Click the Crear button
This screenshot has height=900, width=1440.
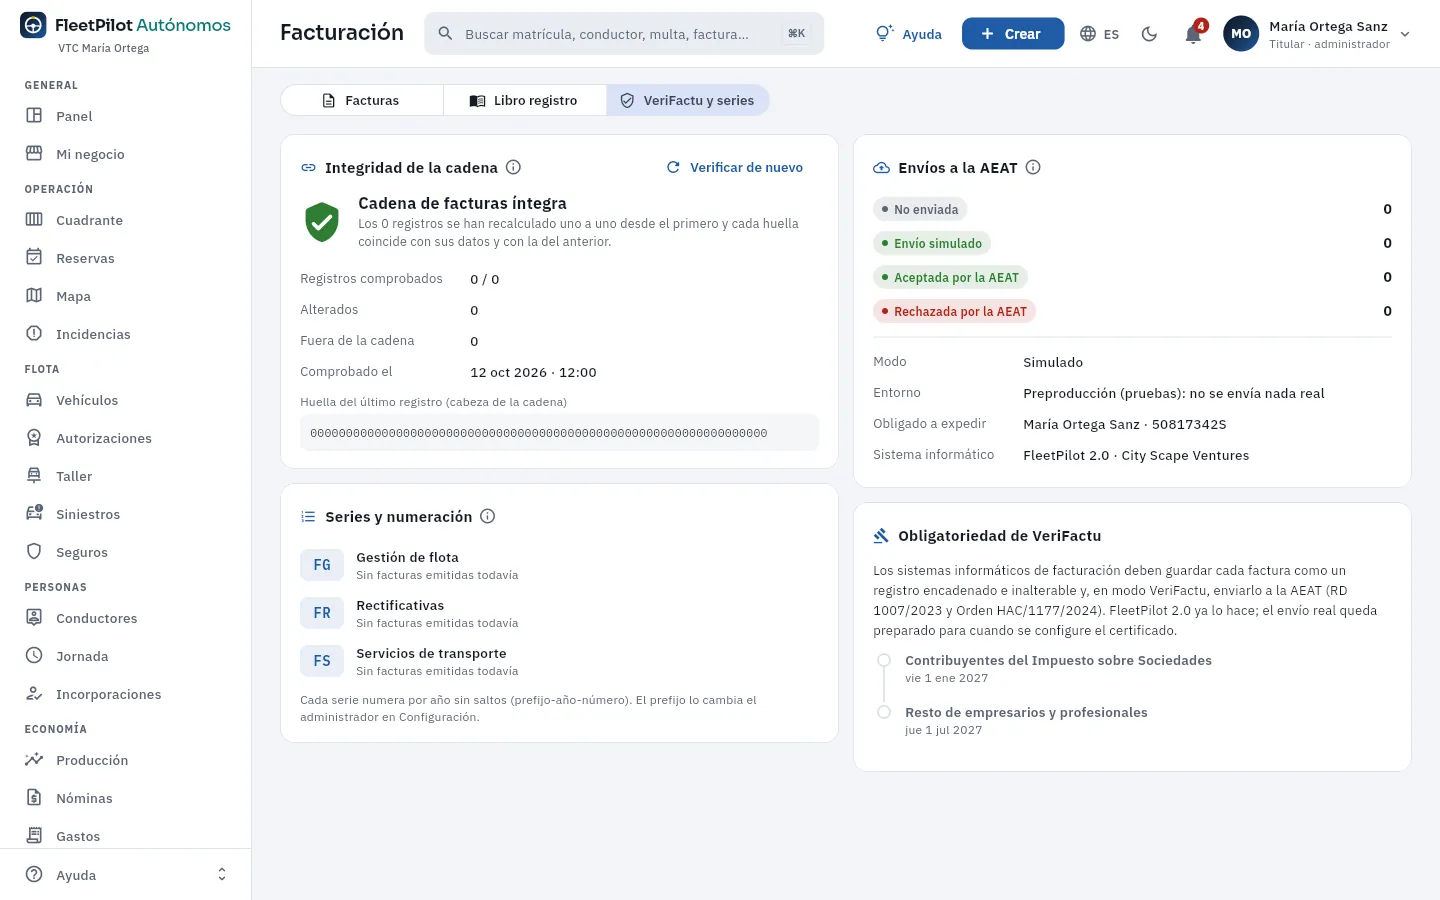(1013, 34)
